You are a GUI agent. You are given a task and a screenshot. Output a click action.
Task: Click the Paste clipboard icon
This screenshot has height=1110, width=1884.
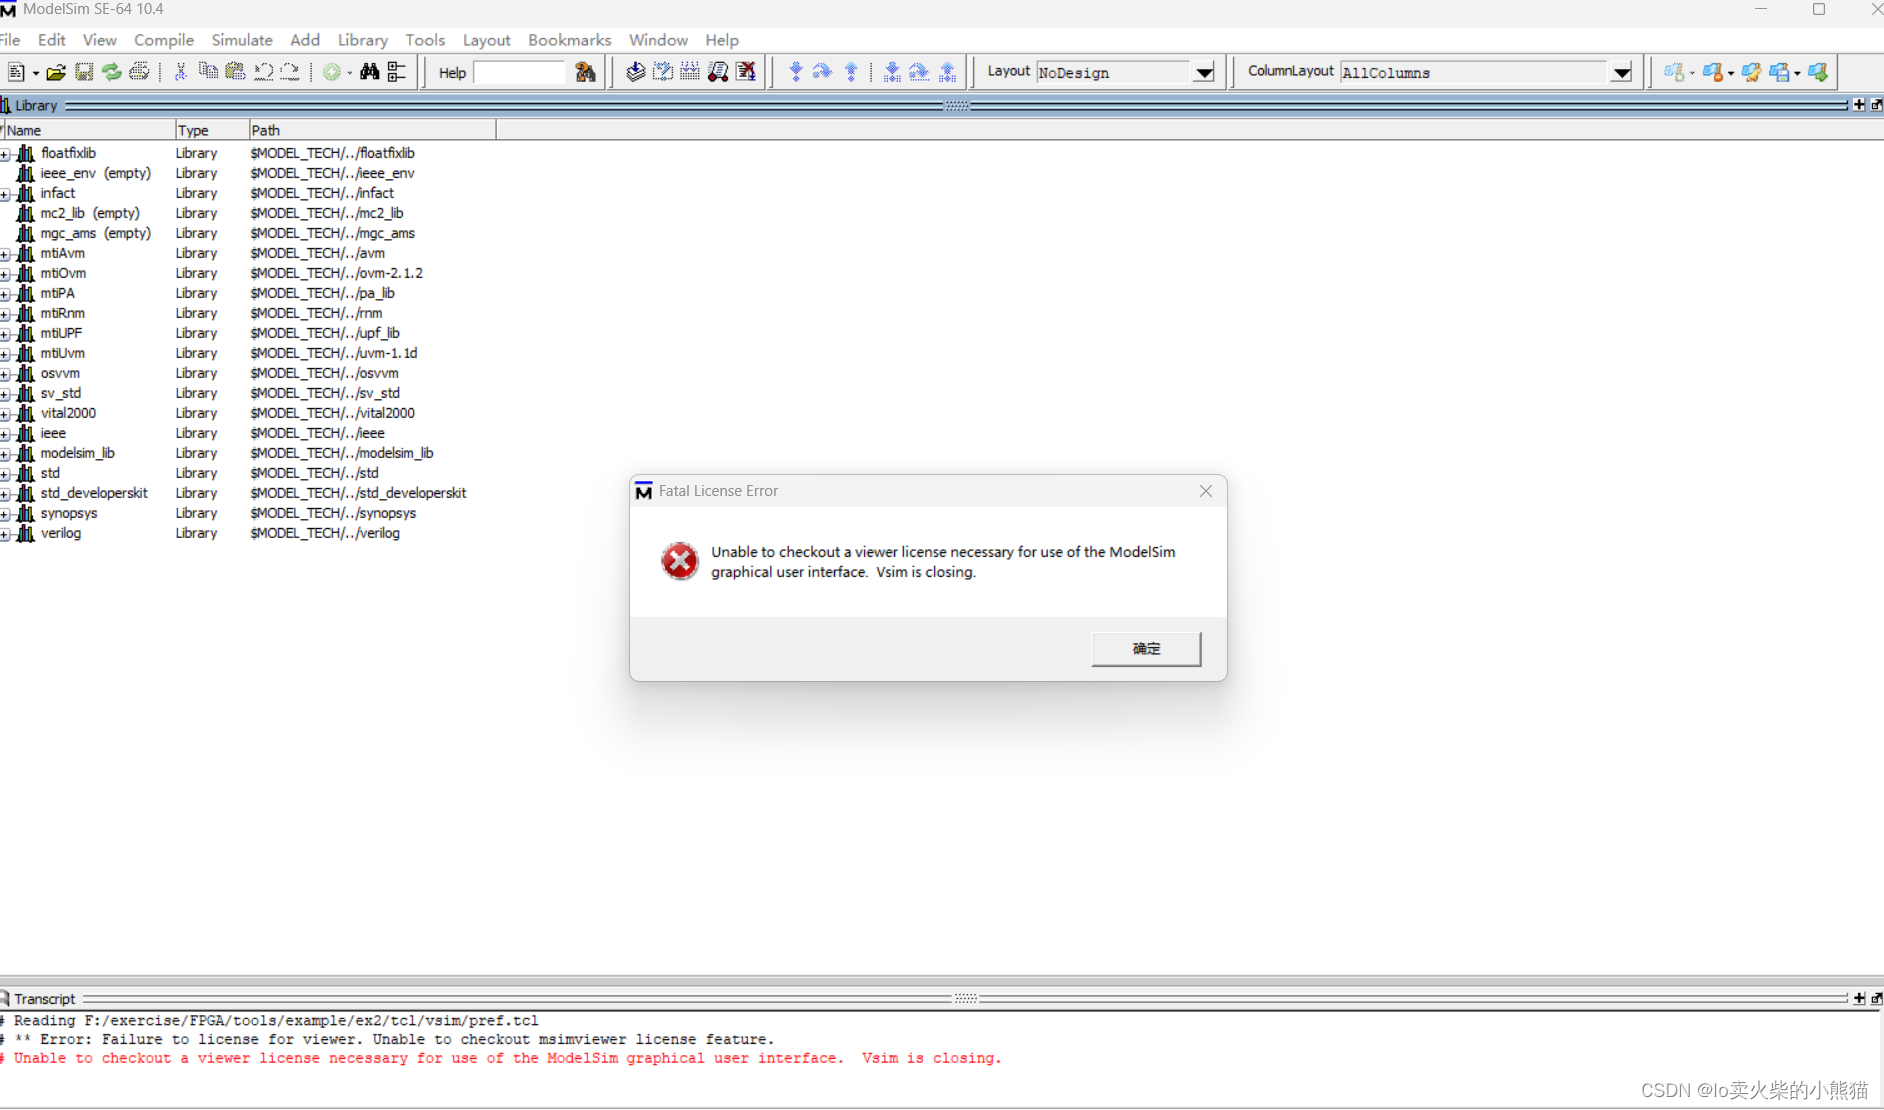[235, 72]
